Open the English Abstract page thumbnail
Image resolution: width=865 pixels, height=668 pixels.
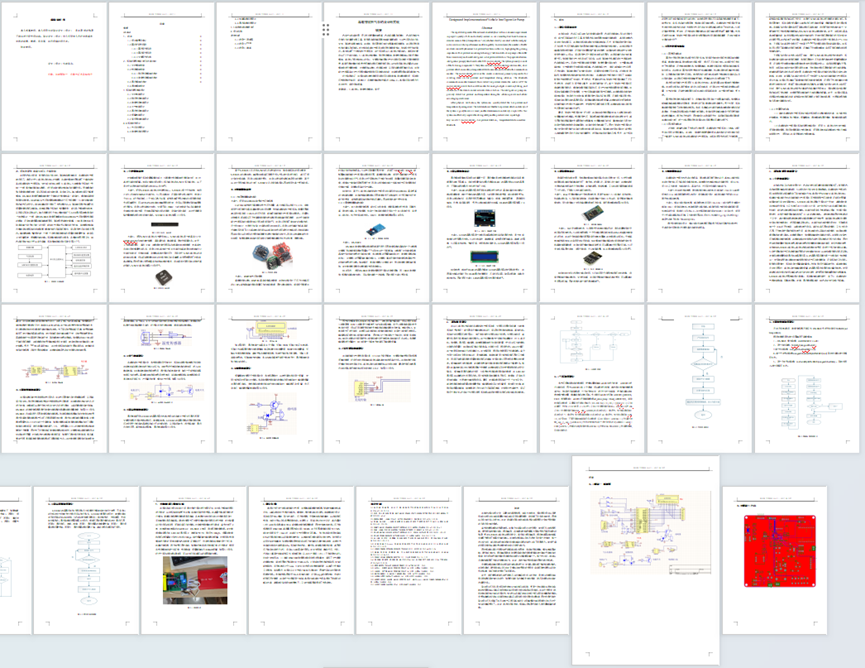click(x=484, y=77)
